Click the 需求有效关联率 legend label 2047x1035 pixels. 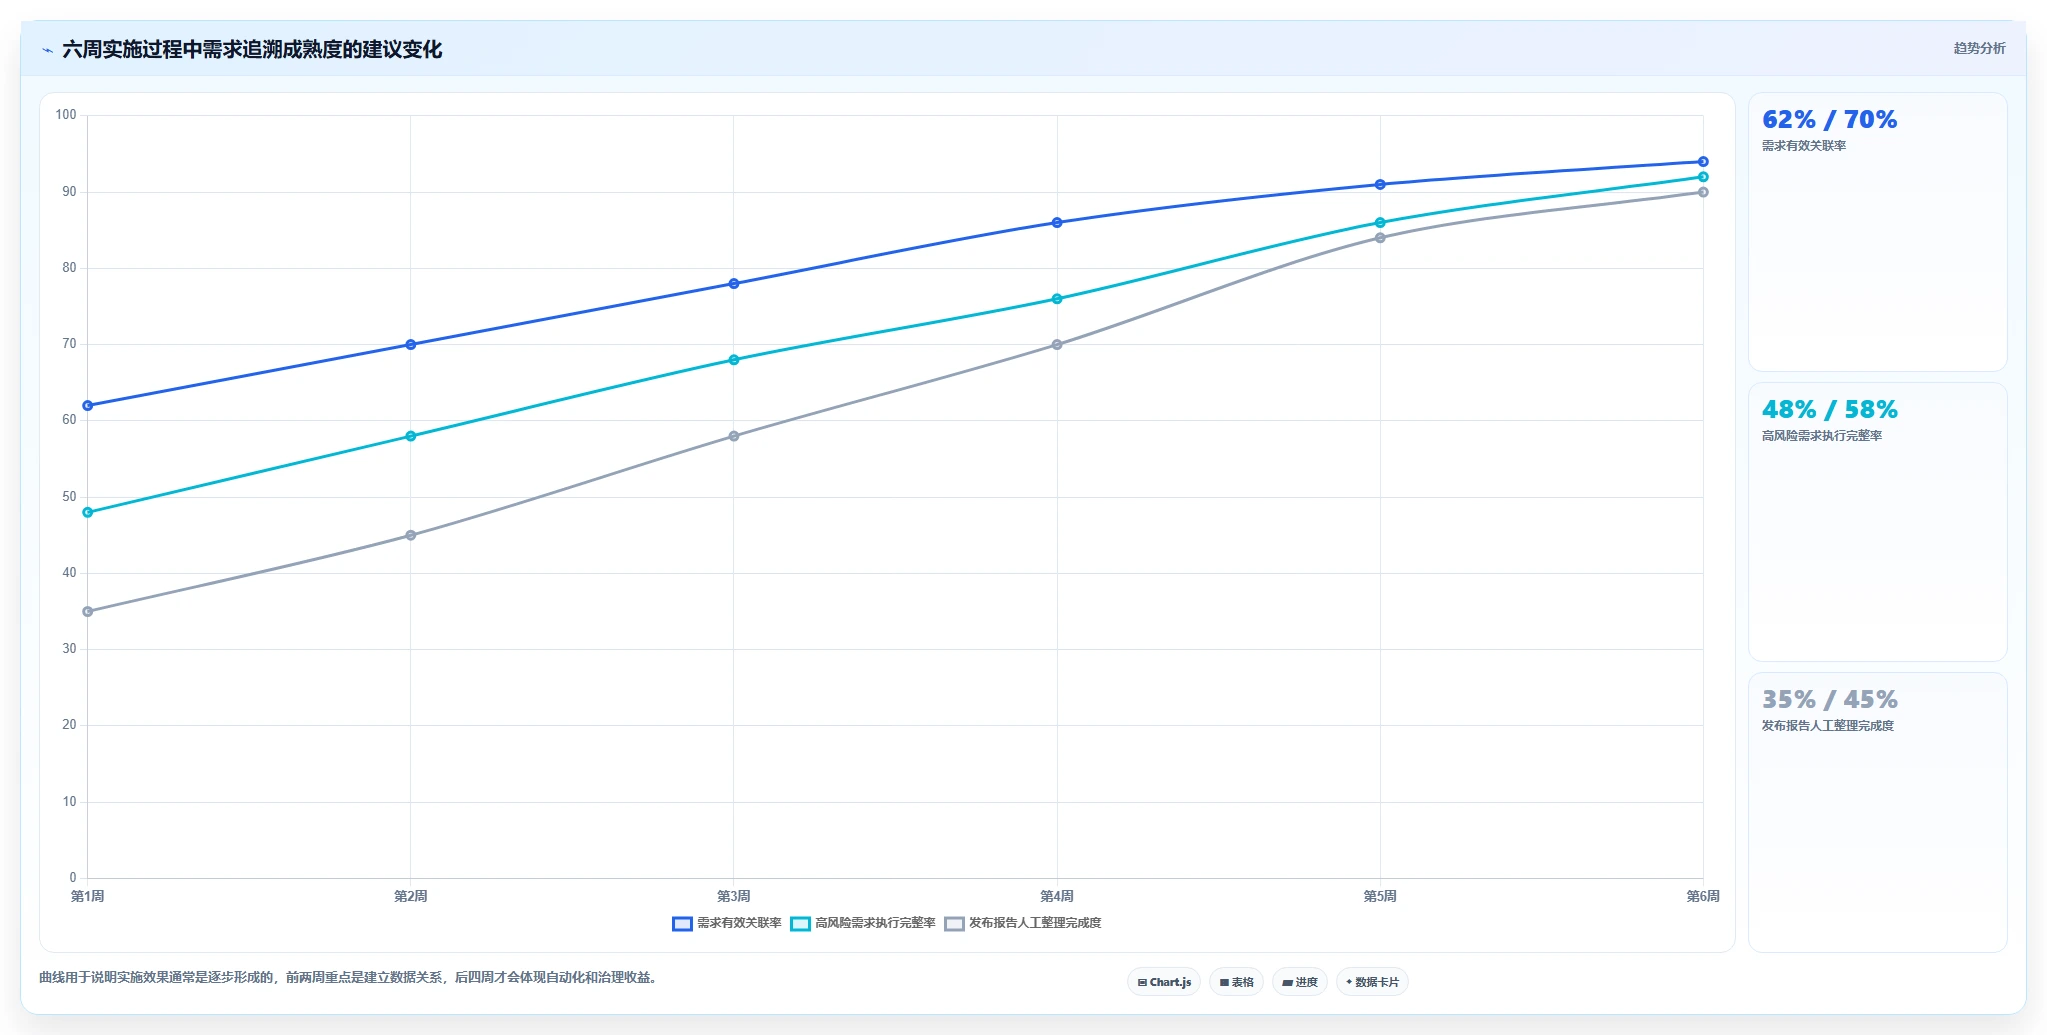point(739,923)
